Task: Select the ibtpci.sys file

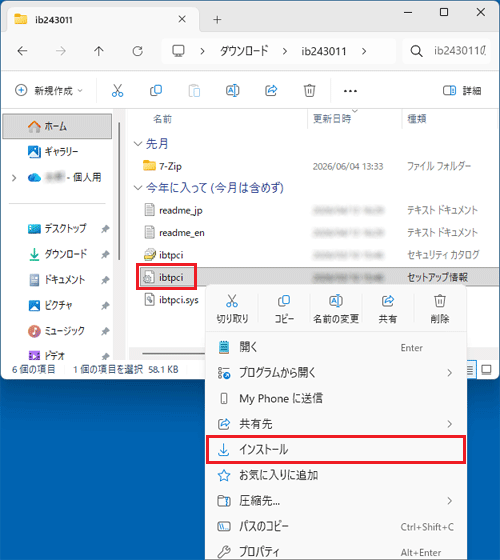Action: coord(171,300)
